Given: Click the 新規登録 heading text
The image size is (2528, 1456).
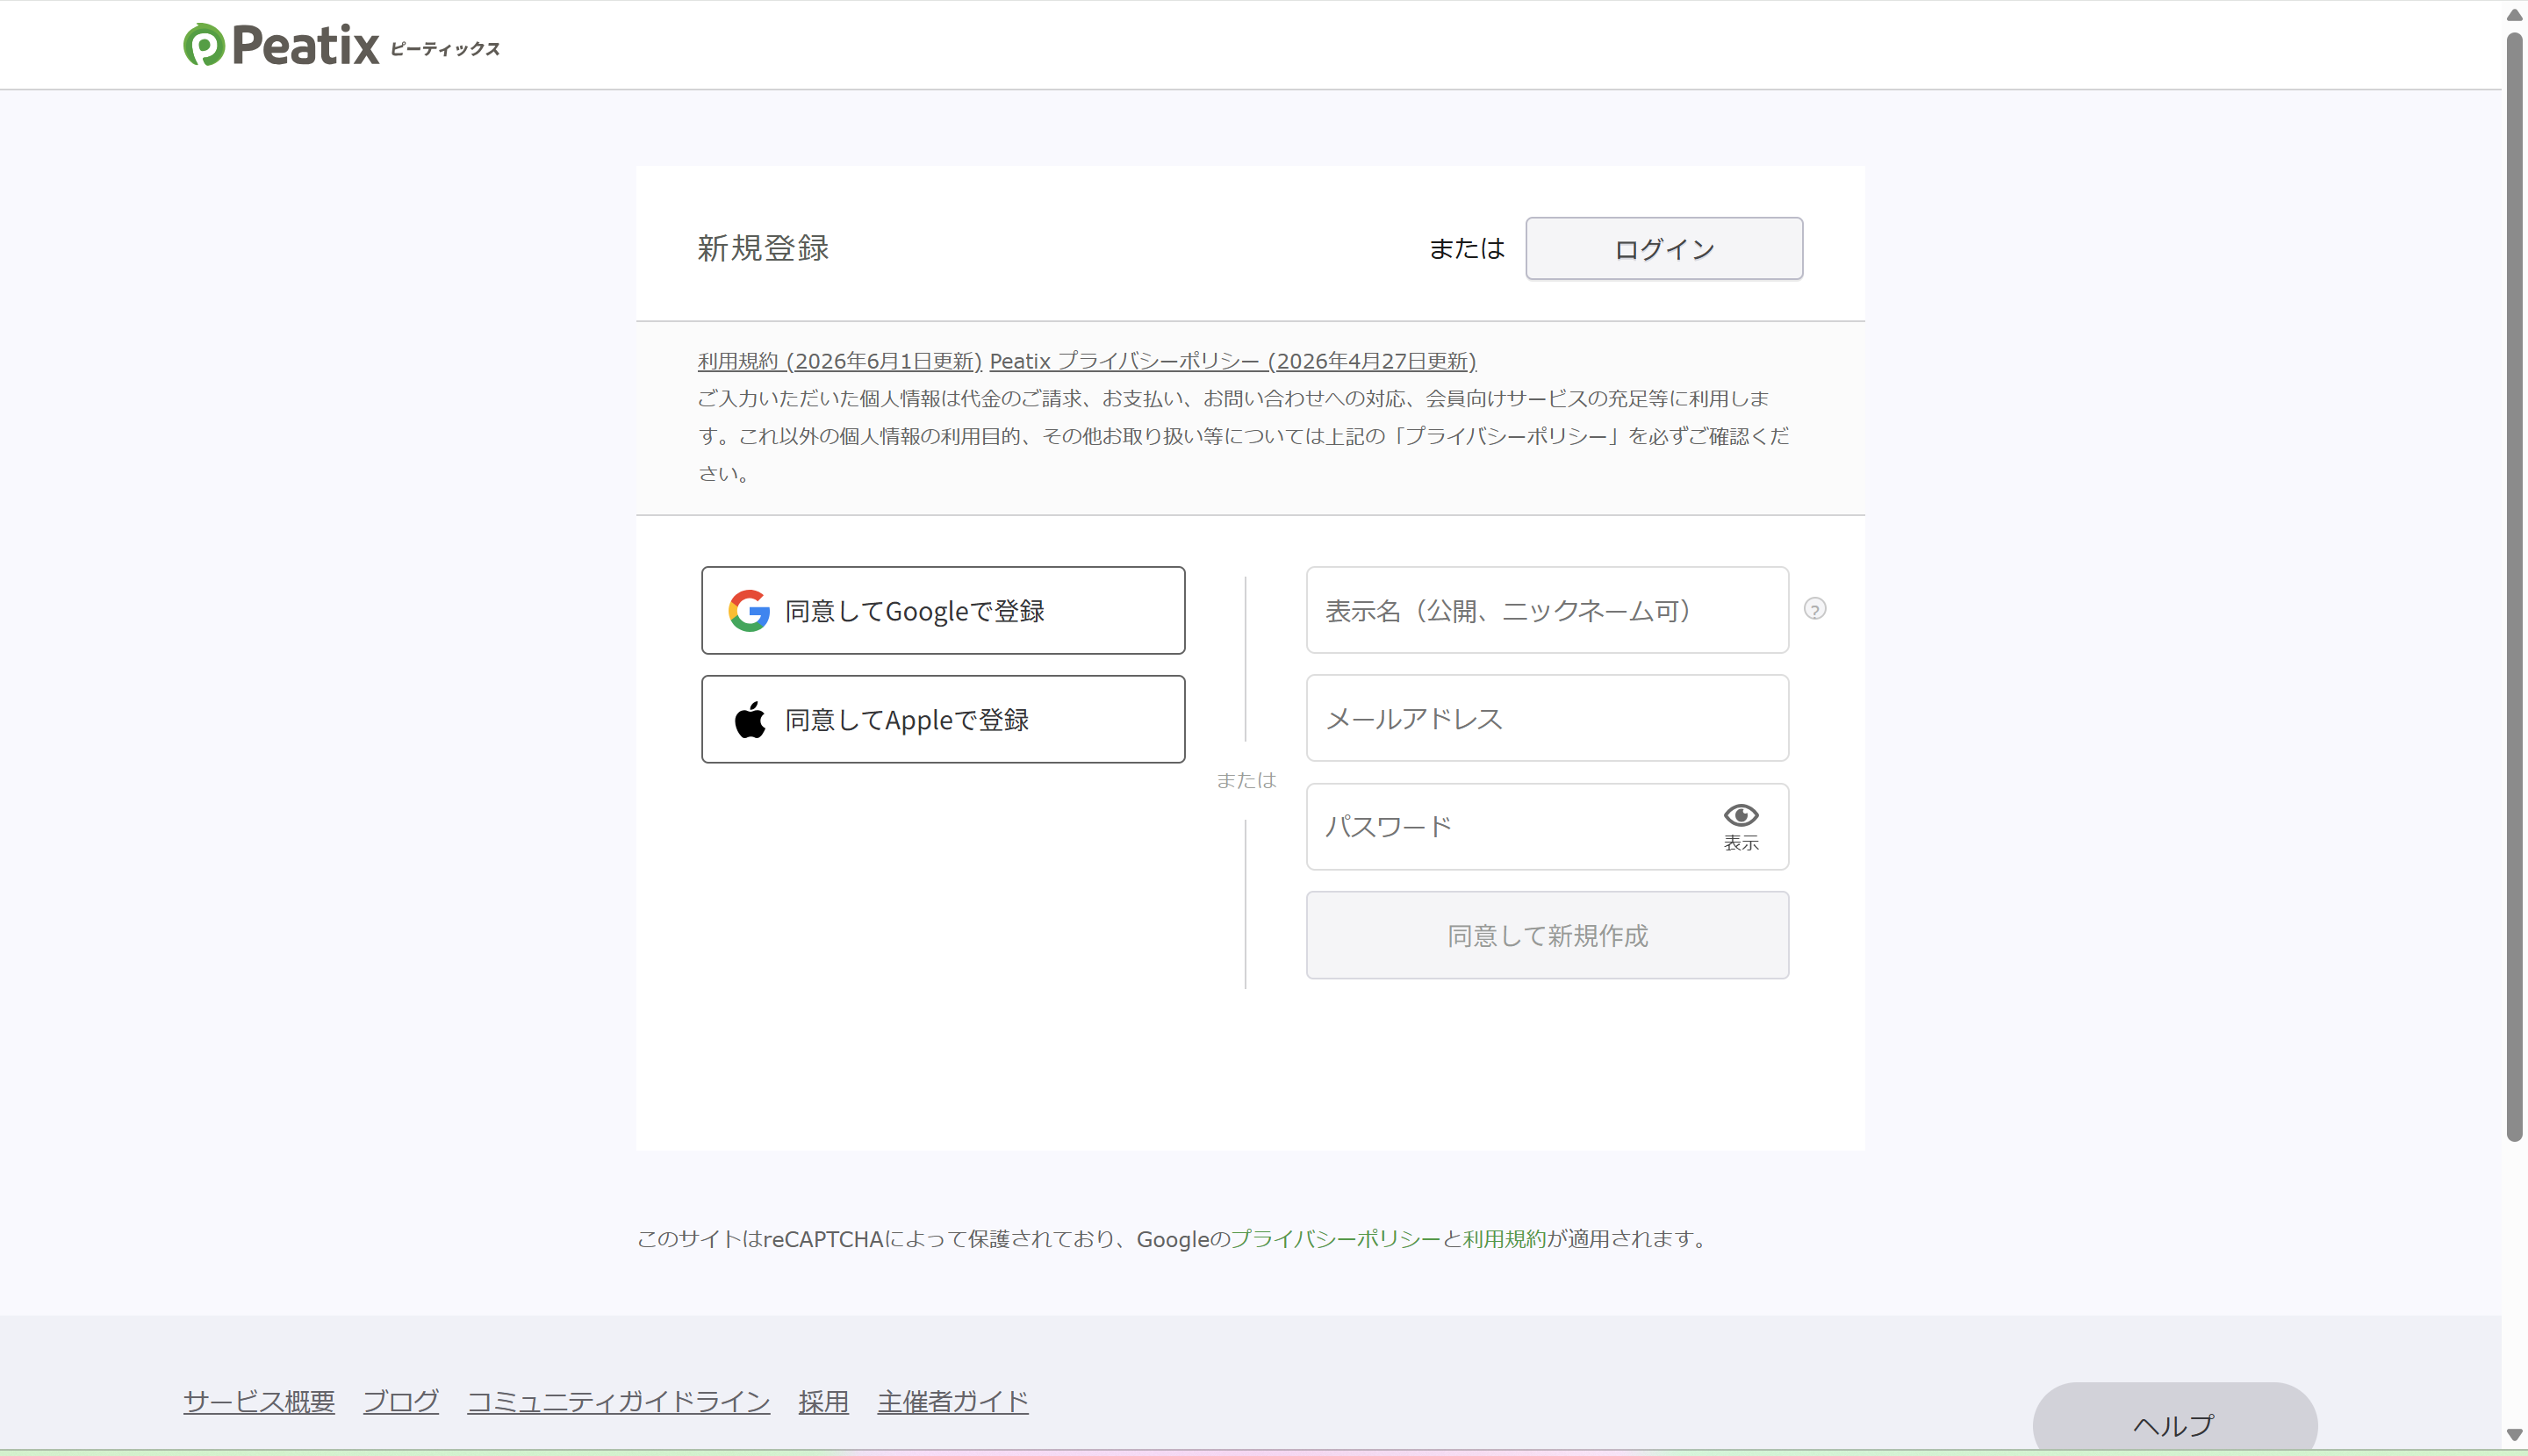Looking at the screenshot, I should pos(763,248).
